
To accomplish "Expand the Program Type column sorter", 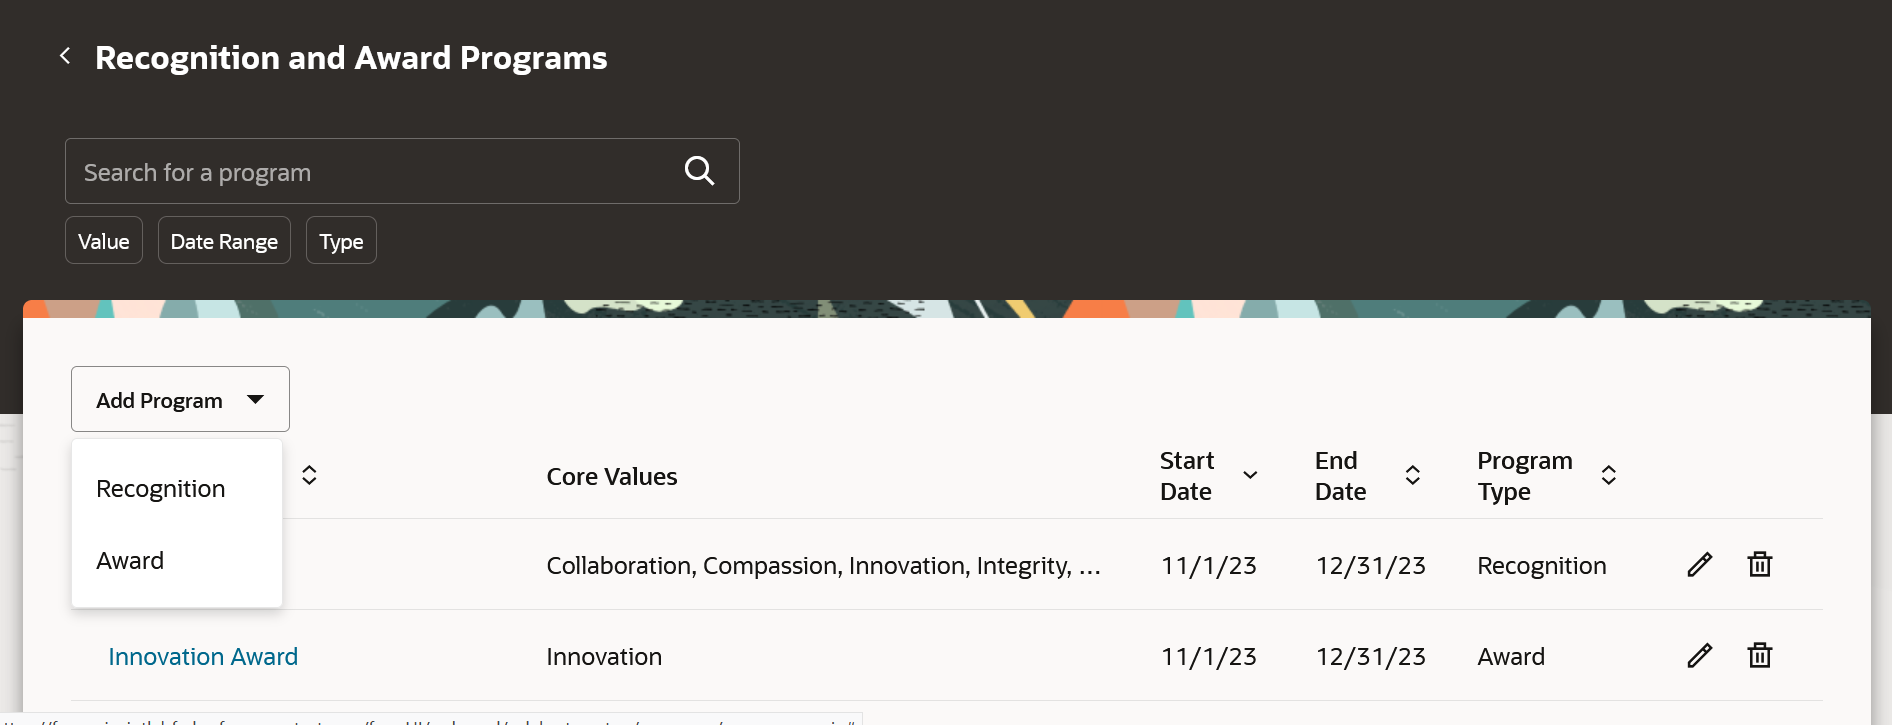I will (x=1608, y=476).
